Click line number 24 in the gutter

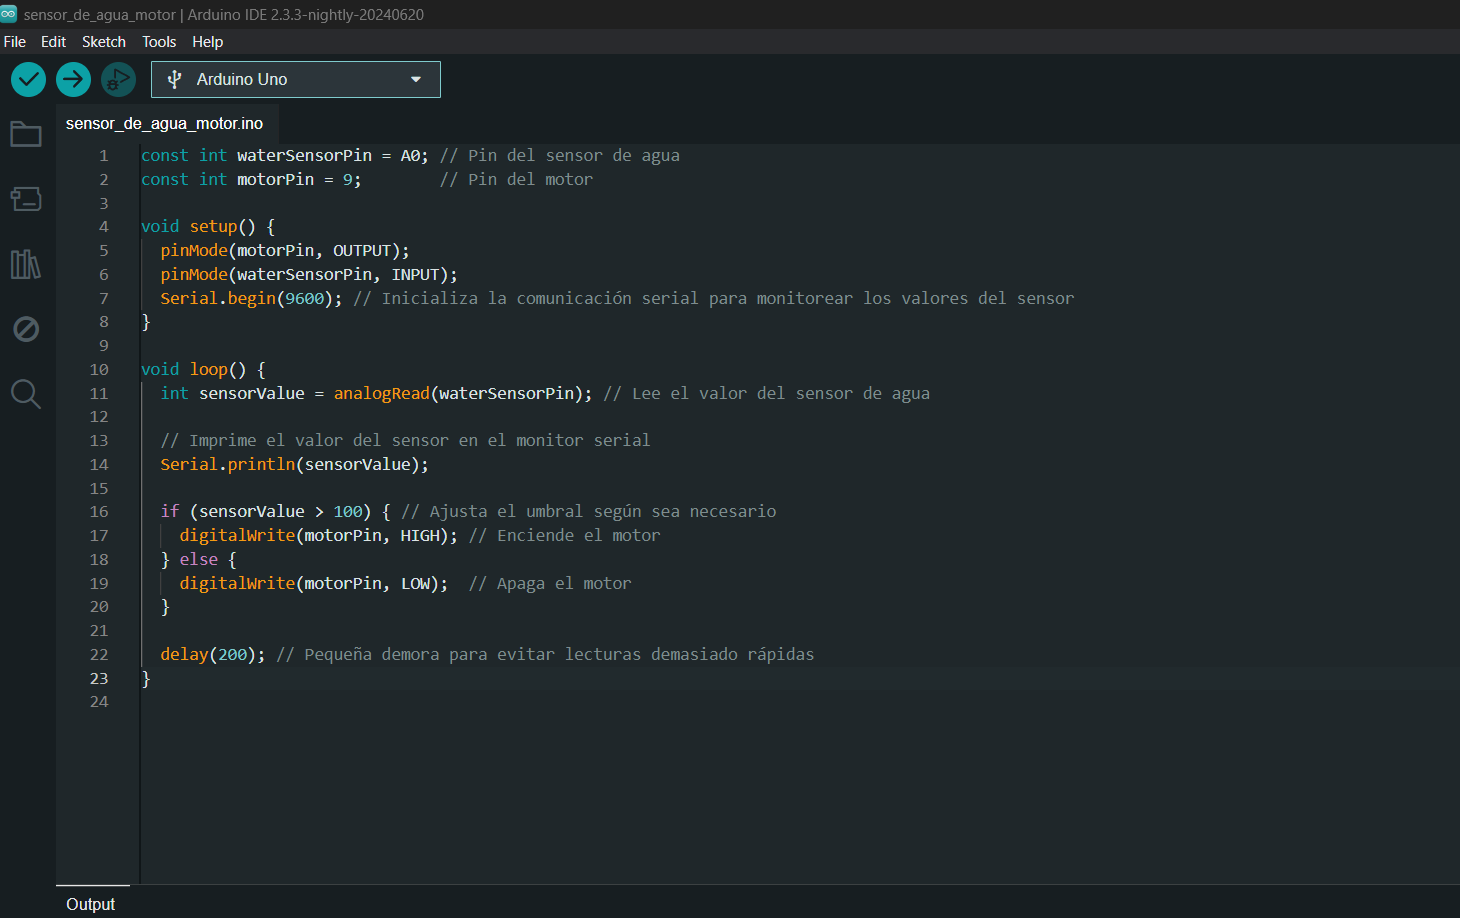(99, 702)
